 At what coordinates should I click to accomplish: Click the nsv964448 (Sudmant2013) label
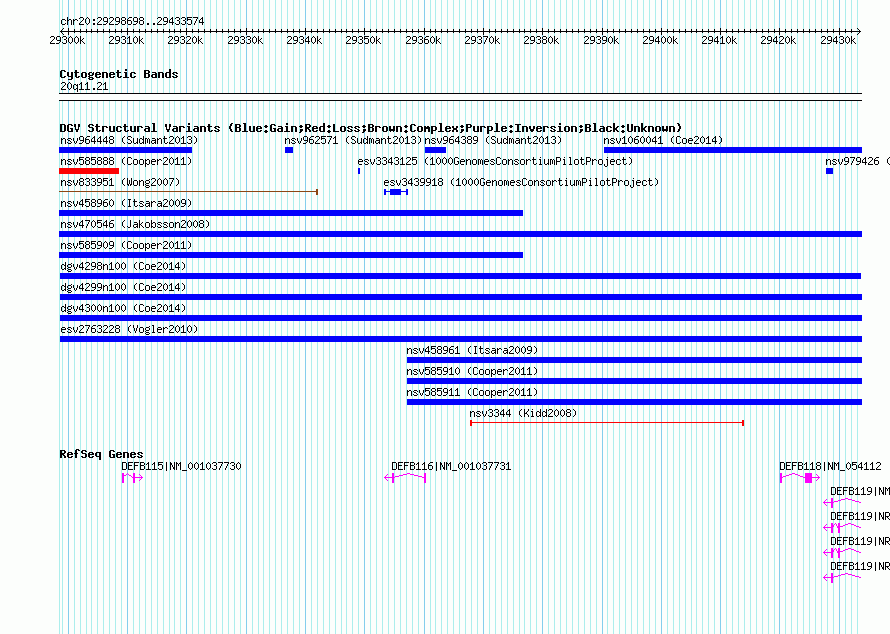pos(129,140)
